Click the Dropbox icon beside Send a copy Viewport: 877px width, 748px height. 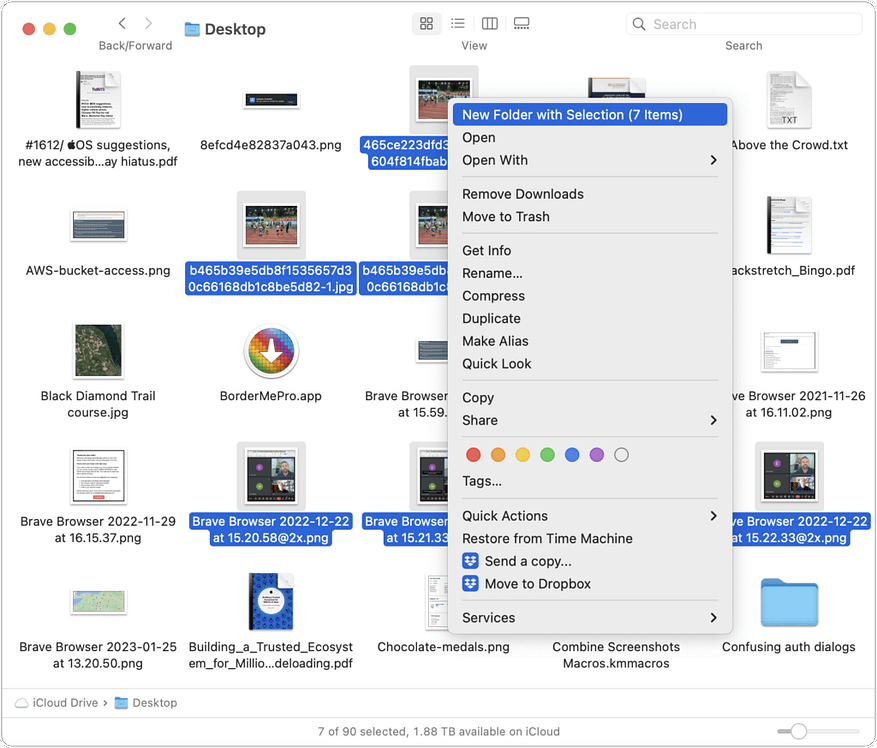(x=471, y=561)
